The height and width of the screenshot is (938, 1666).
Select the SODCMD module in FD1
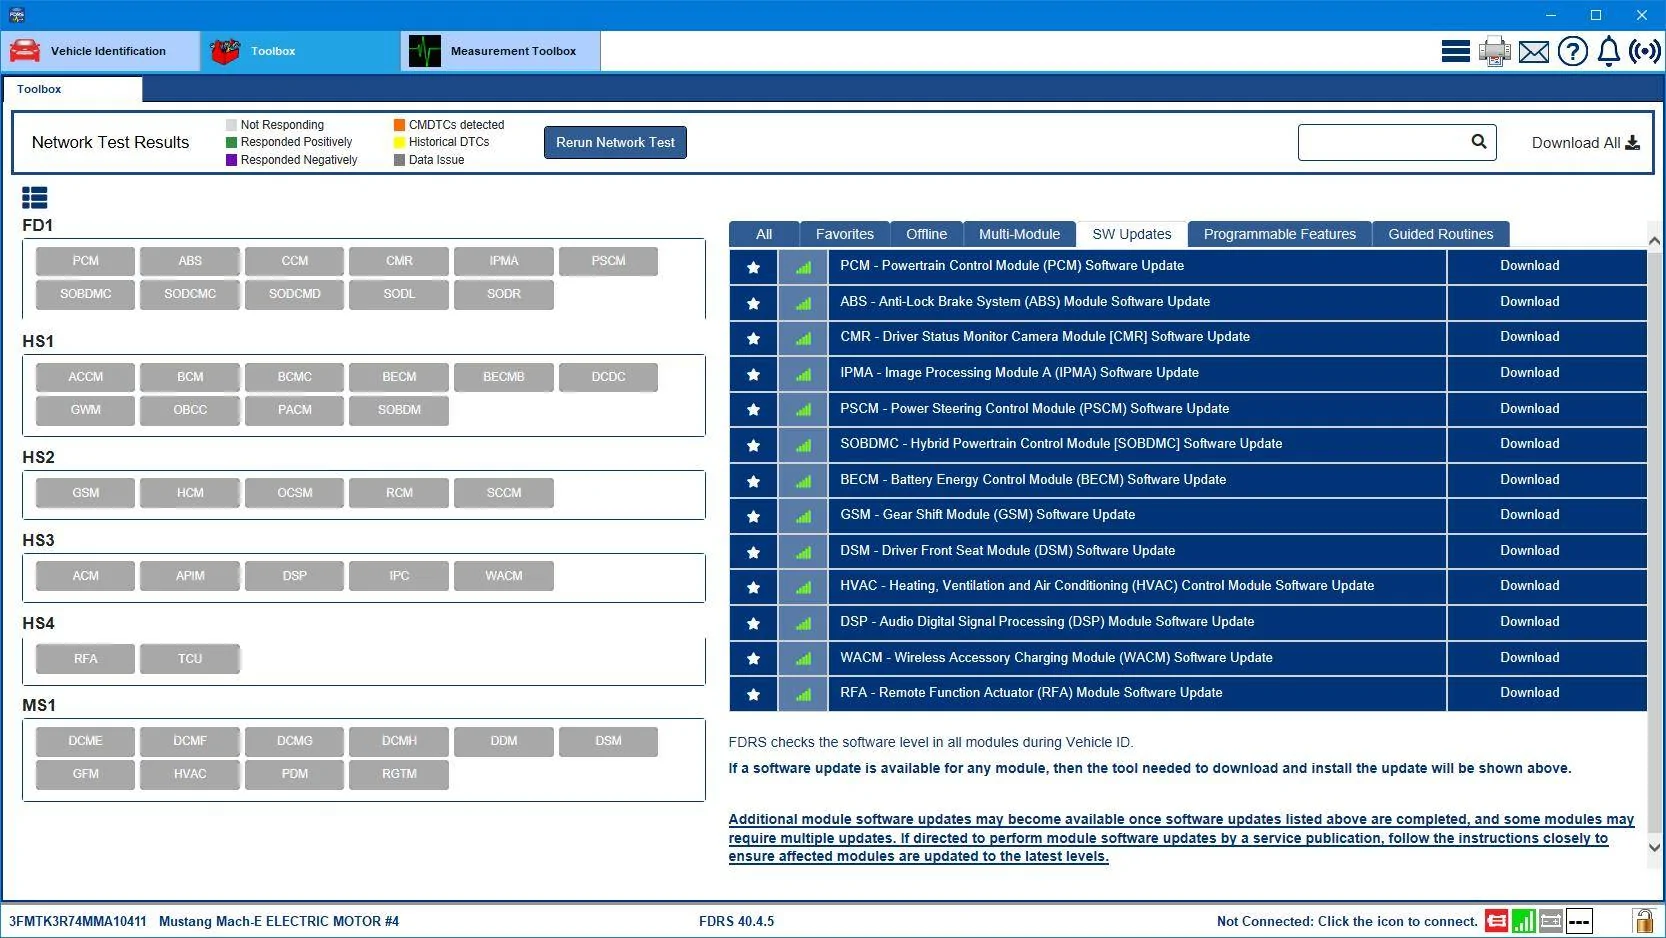pos(295,294)
